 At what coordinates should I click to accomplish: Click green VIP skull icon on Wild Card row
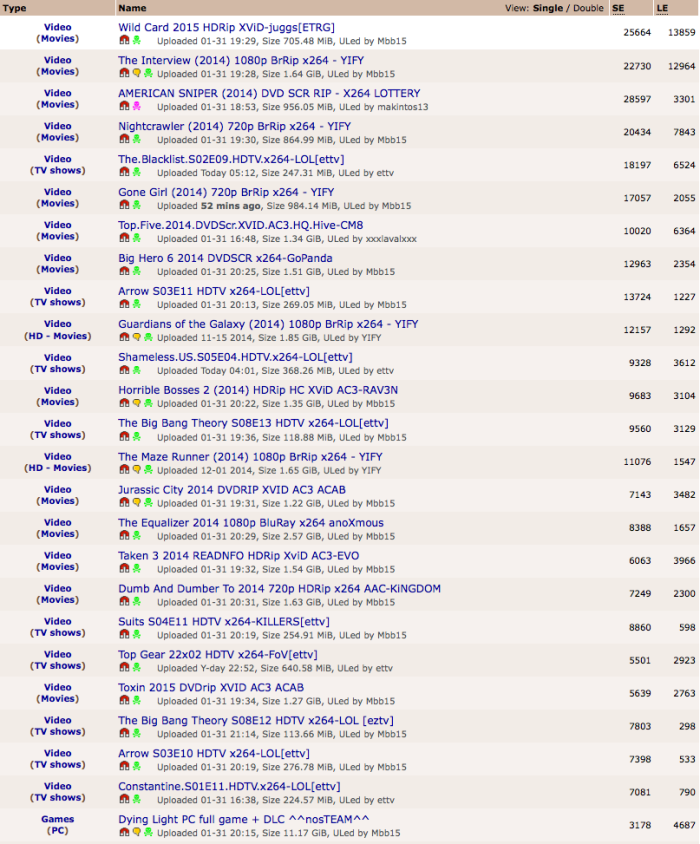point(137,40)
